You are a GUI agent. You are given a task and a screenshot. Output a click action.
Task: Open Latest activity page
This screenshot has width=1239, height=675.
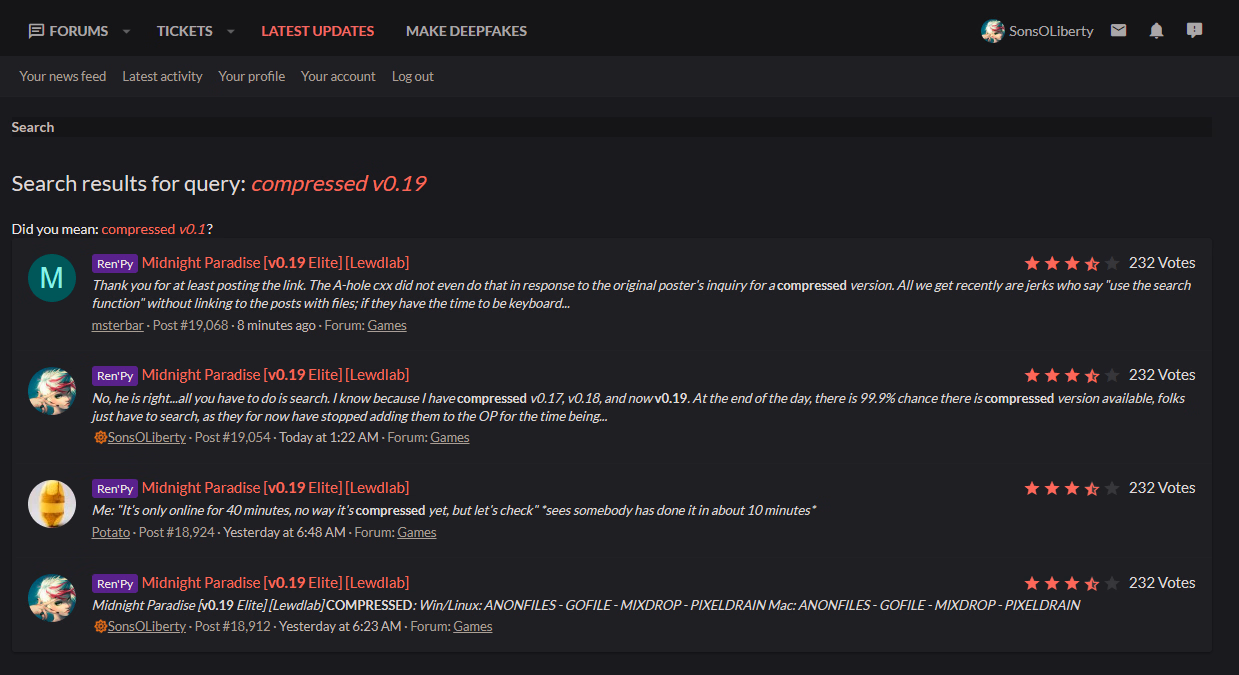(162, 76)
